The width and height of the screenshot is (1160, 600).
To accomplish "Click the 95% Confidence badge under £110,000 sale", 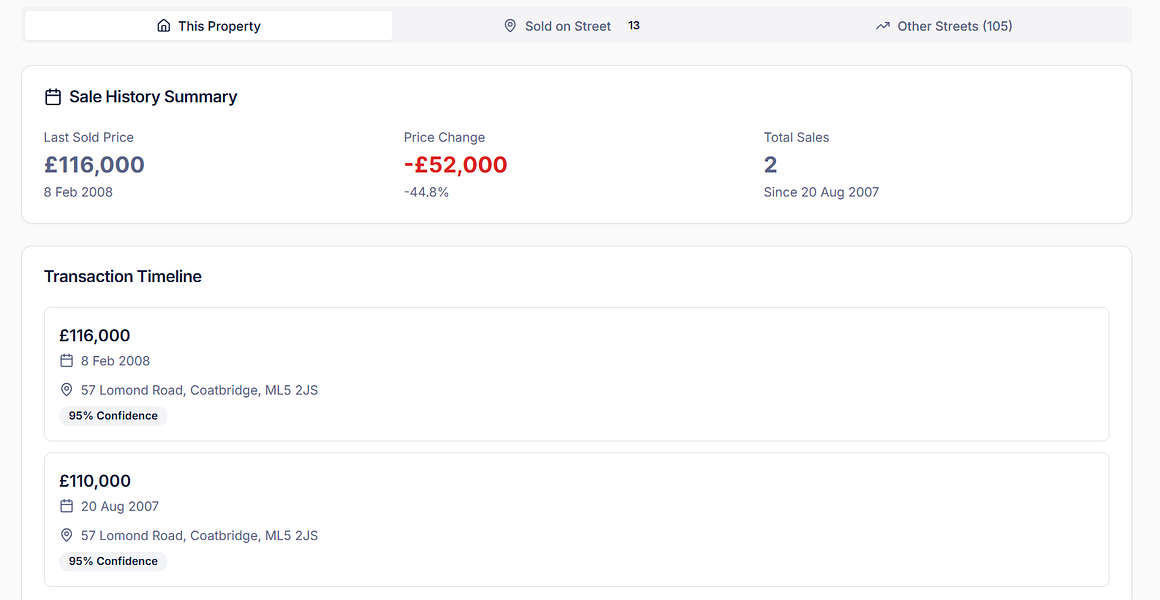I will [x=113, y=562].
